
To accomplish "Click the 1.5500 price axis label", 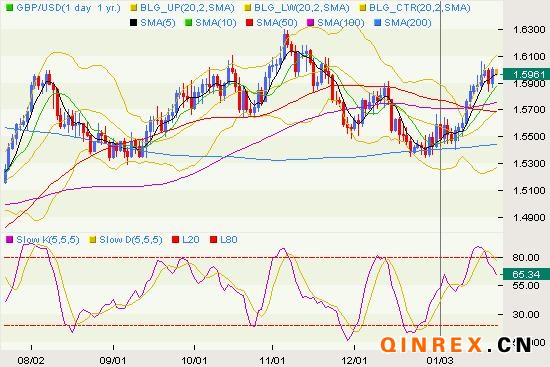I will coord(529,136).
